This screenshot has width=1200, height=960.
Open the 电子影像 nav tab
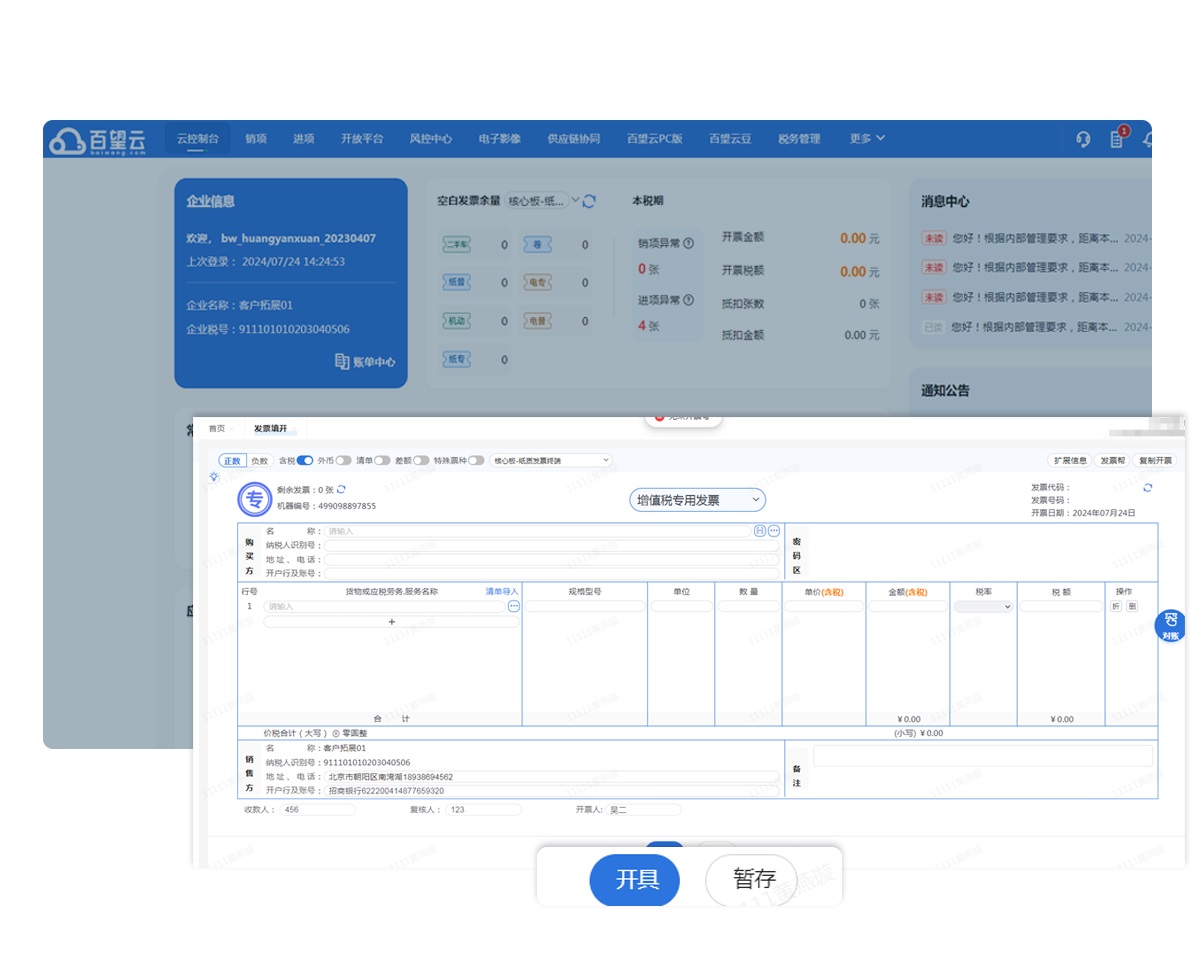(500, 139)
